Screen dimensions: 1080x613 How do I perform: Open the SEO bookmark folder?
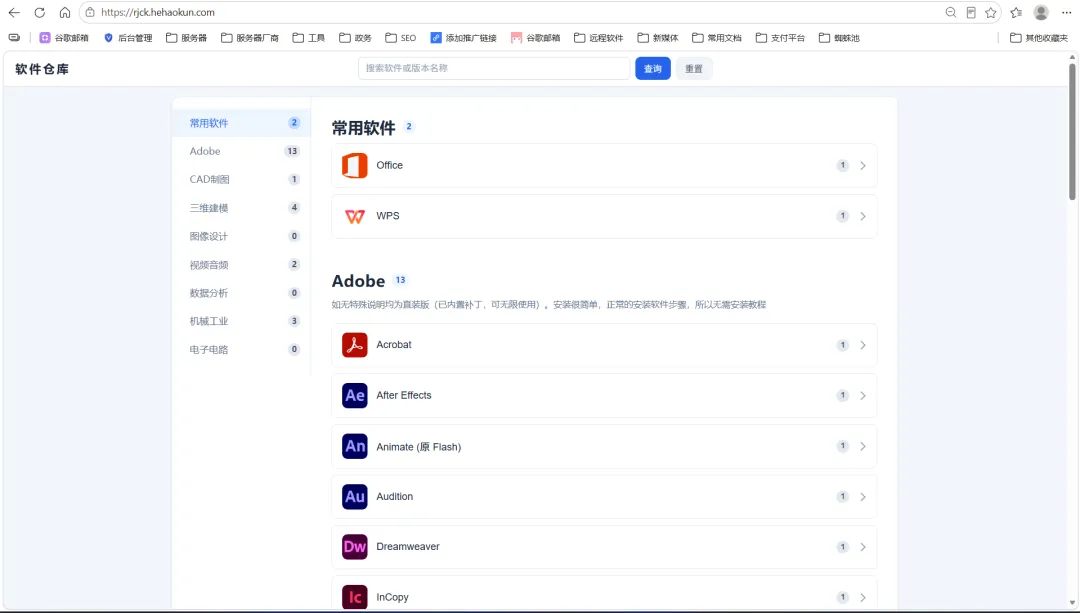[x=401, y=38]
